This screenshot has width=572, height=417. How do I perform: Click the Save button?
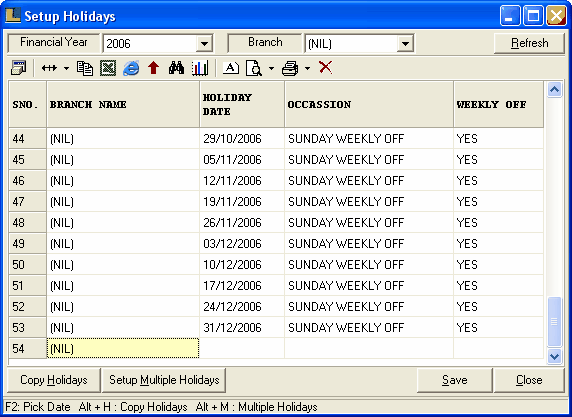click(455, 380)
